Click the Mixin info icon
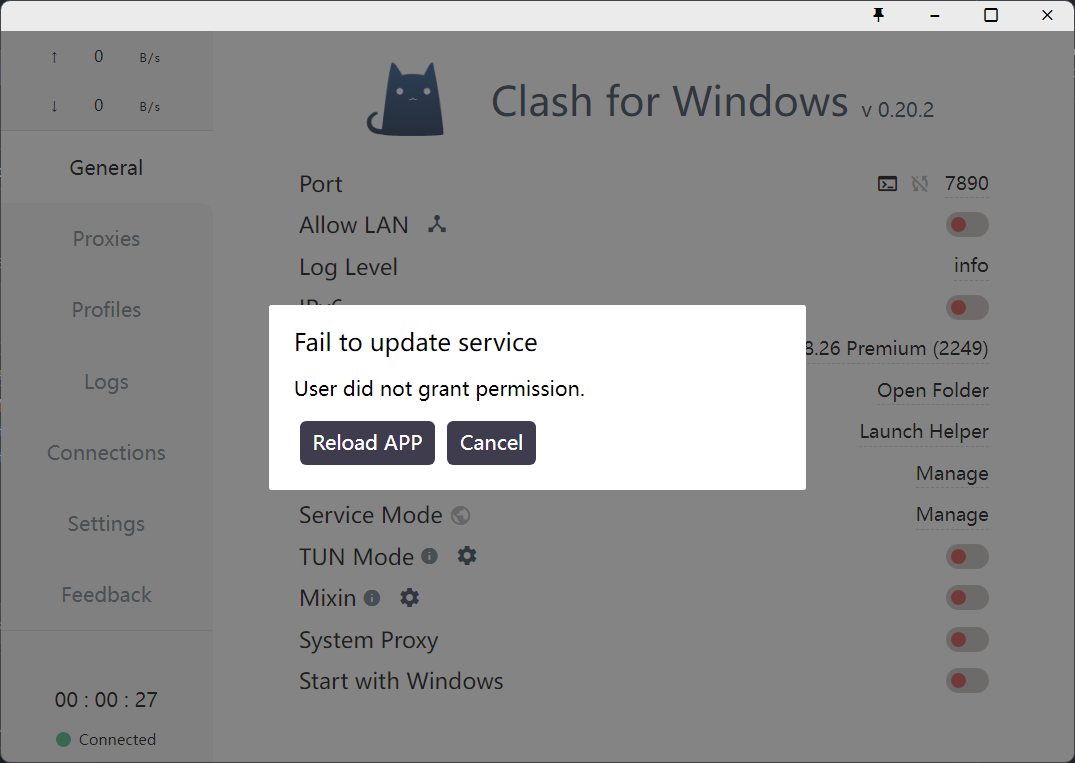Viewport: 1075px width, 763px height. (372, 598)
